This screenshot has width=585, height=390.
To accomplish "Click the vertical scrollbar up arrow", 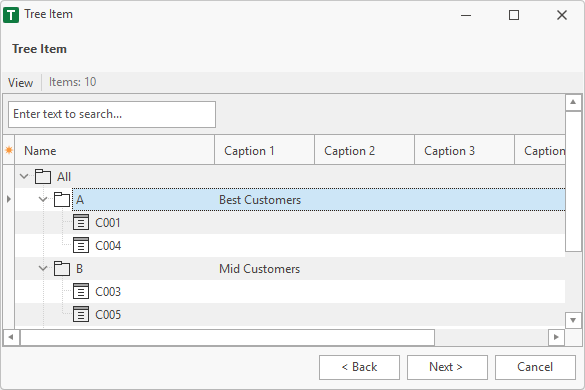I will (x=573, y=102).
